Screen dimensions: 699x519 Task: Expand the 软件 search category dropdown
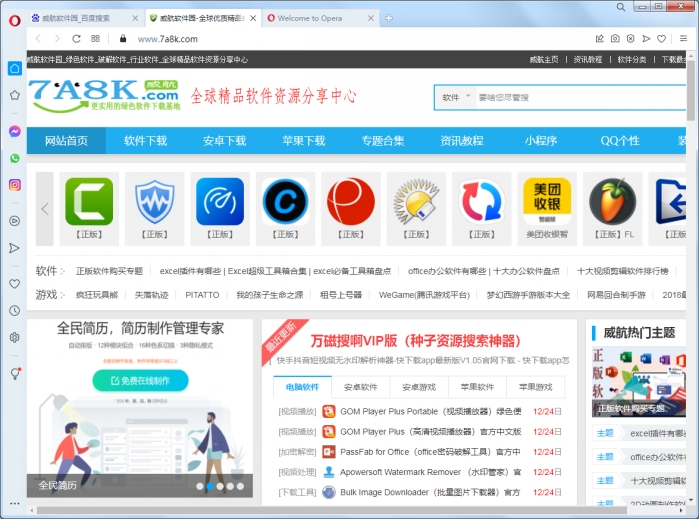[456, 97]
